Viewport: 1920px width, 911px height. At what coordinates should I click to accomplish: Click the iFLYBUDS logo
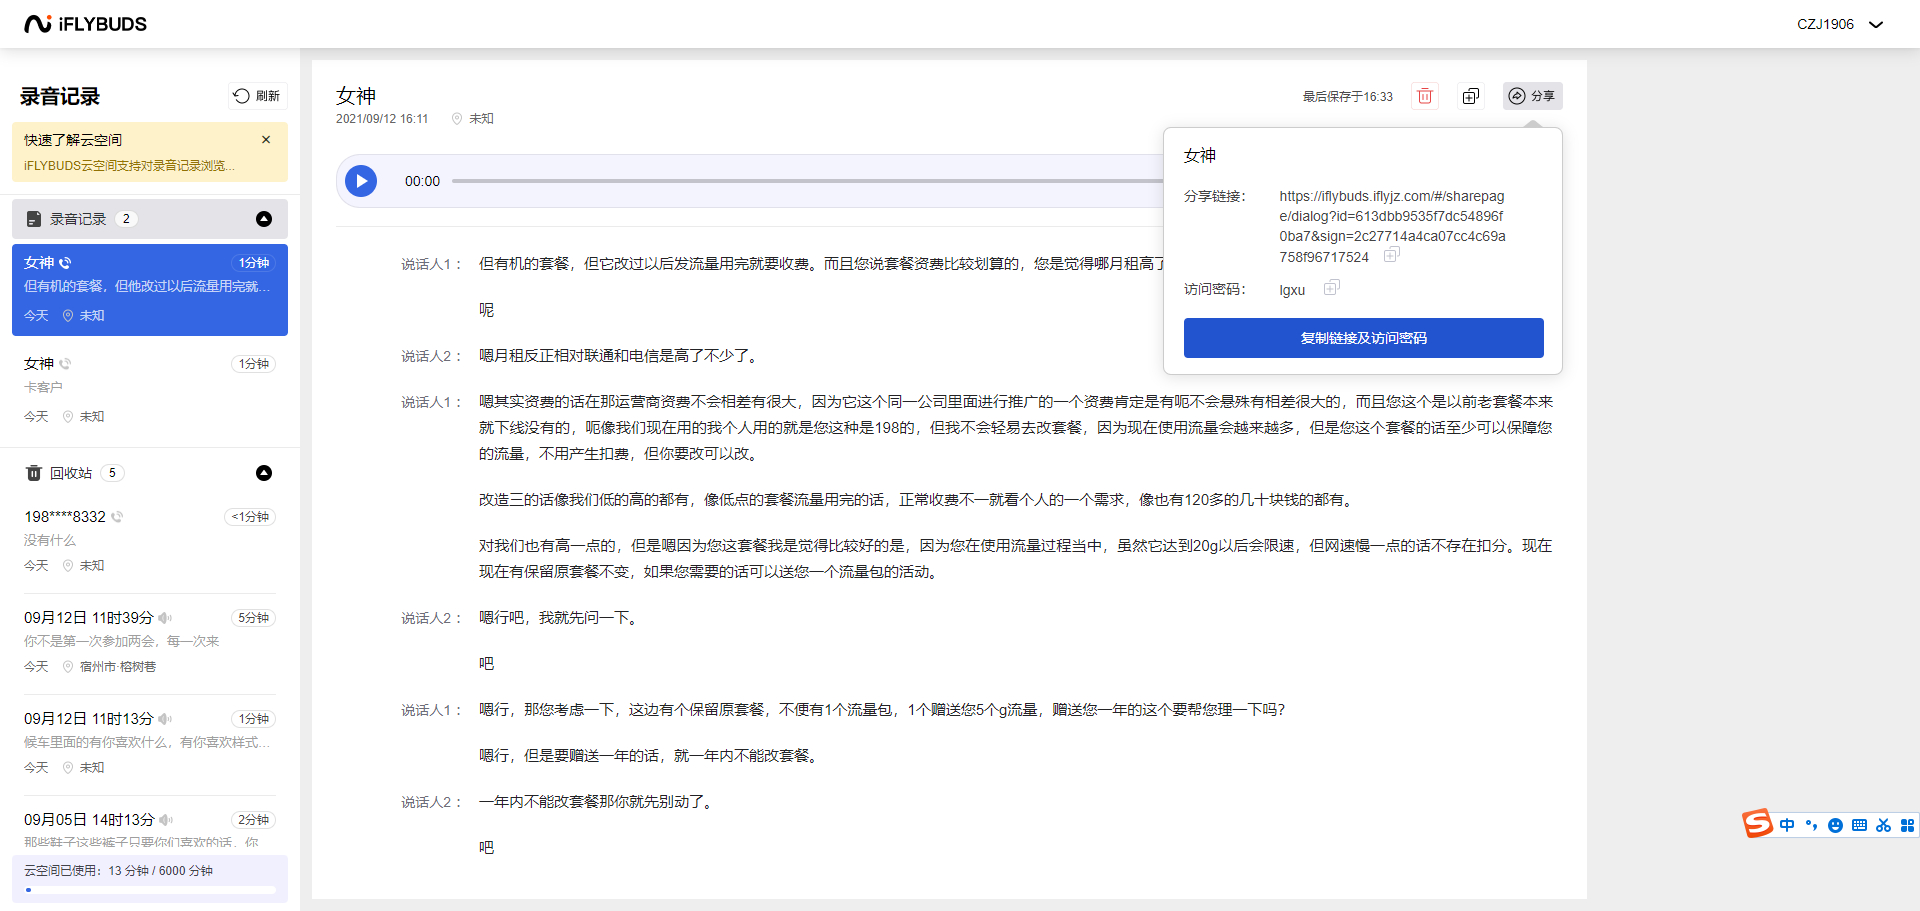tap(85, 23)
